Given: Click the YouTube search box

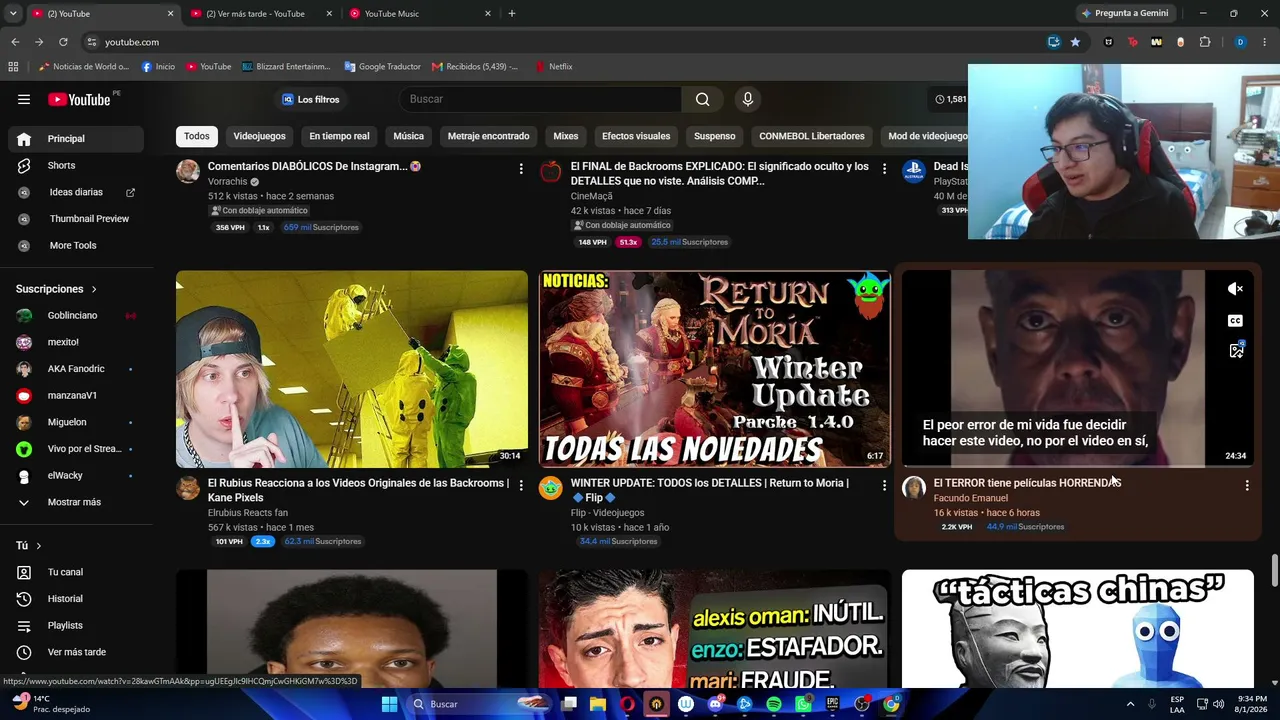Looking at the screenshot, I should click(x=540, y=99).
